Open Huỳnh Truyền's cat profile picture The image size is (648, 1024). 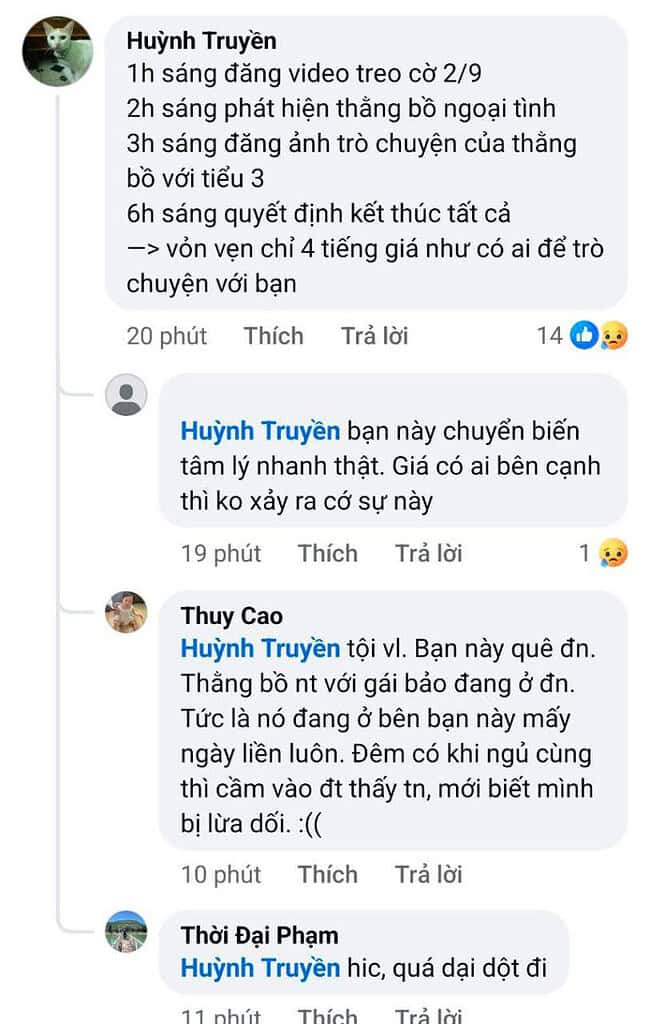[x=57, y=51]
